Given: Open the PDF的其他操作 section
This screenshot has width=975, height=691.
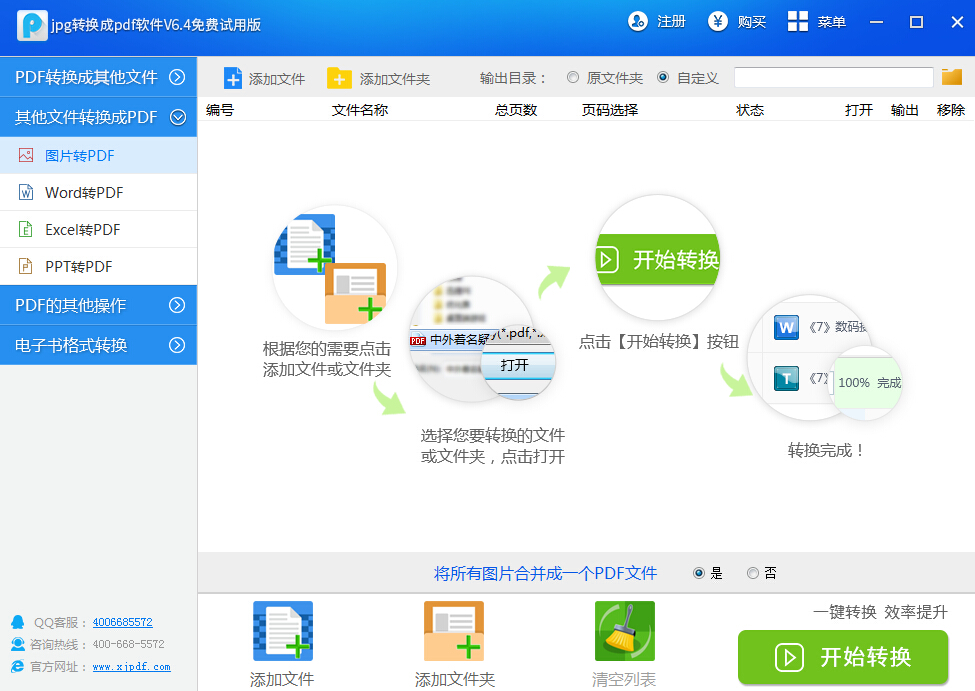Looking at the screenshot, I should point(97,304).
